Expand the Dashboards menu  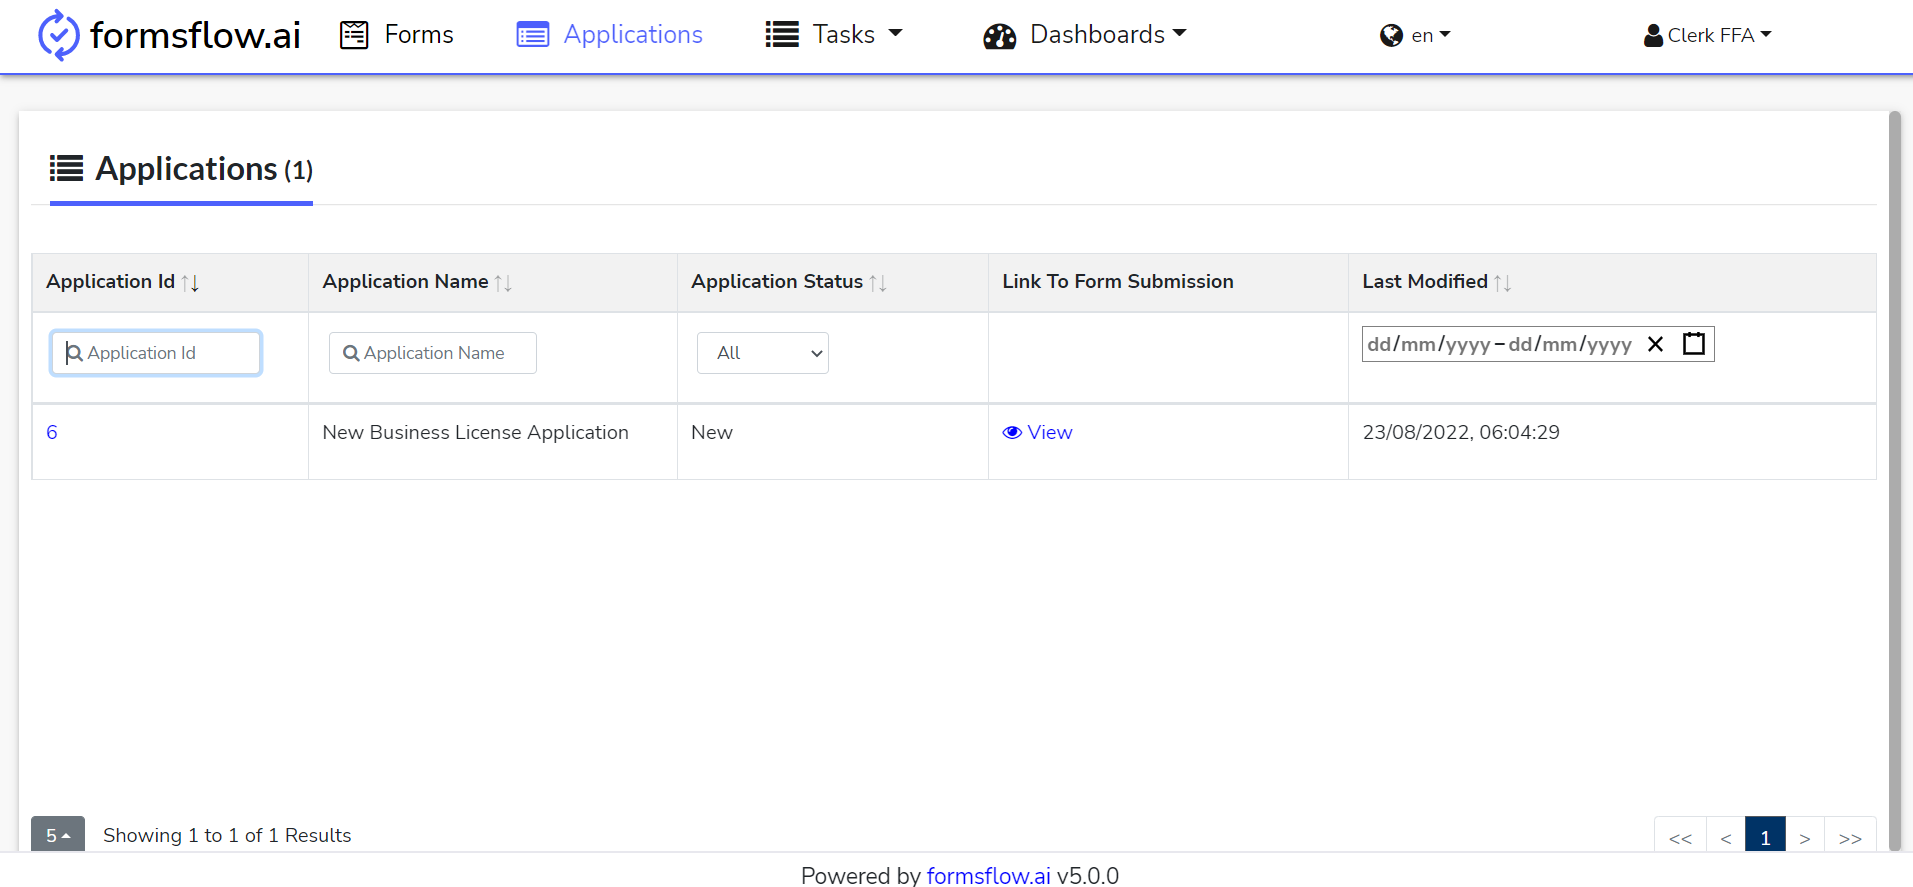pyautogui.click(x=1084, y=35)
